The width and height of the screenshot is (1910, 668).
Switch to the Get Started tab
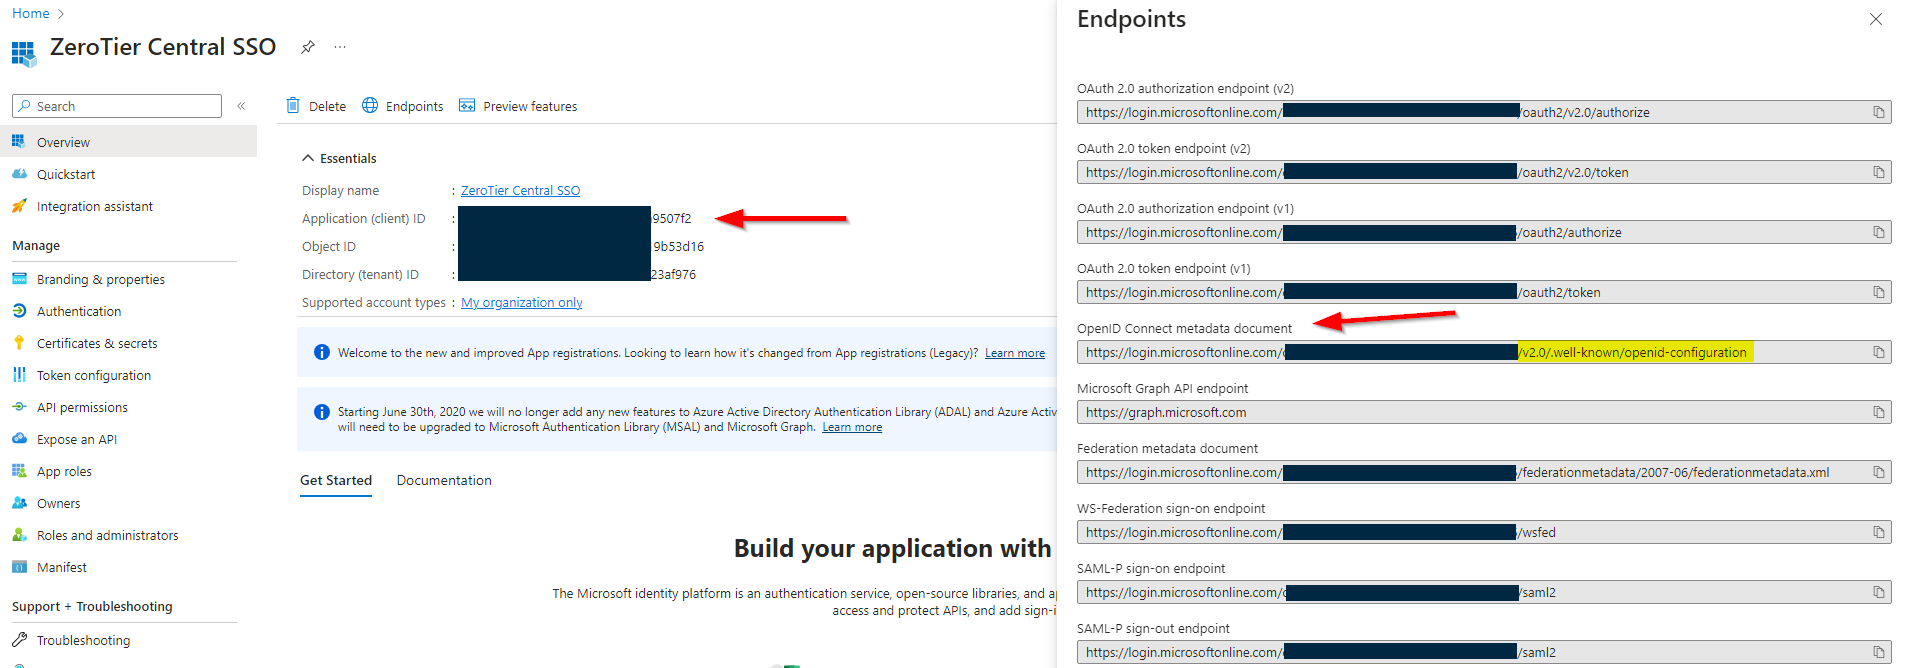[336, 481]
